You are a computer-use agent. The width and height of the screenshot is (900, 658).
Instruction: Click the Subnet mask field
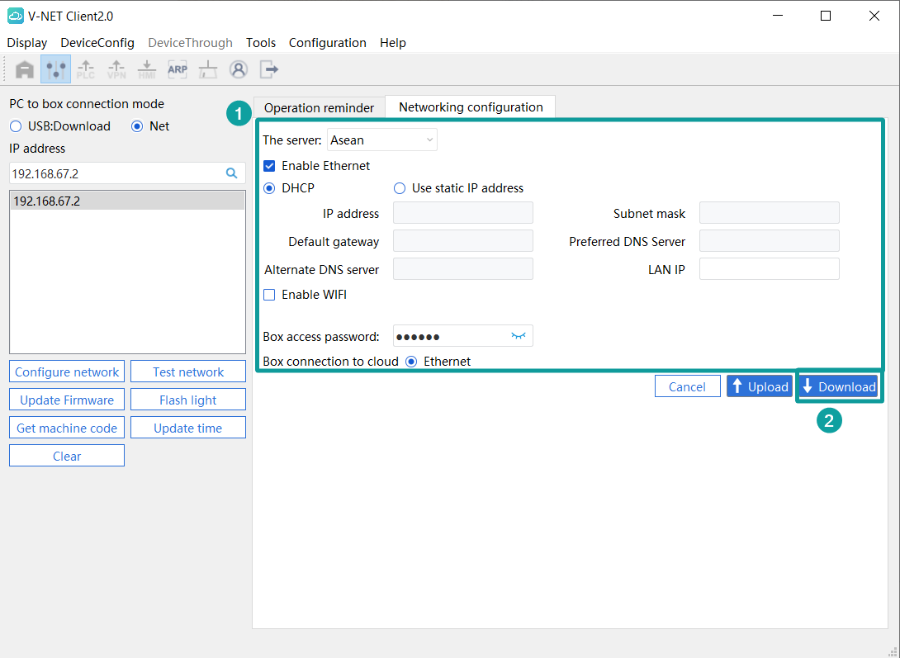tap(769, 213)
